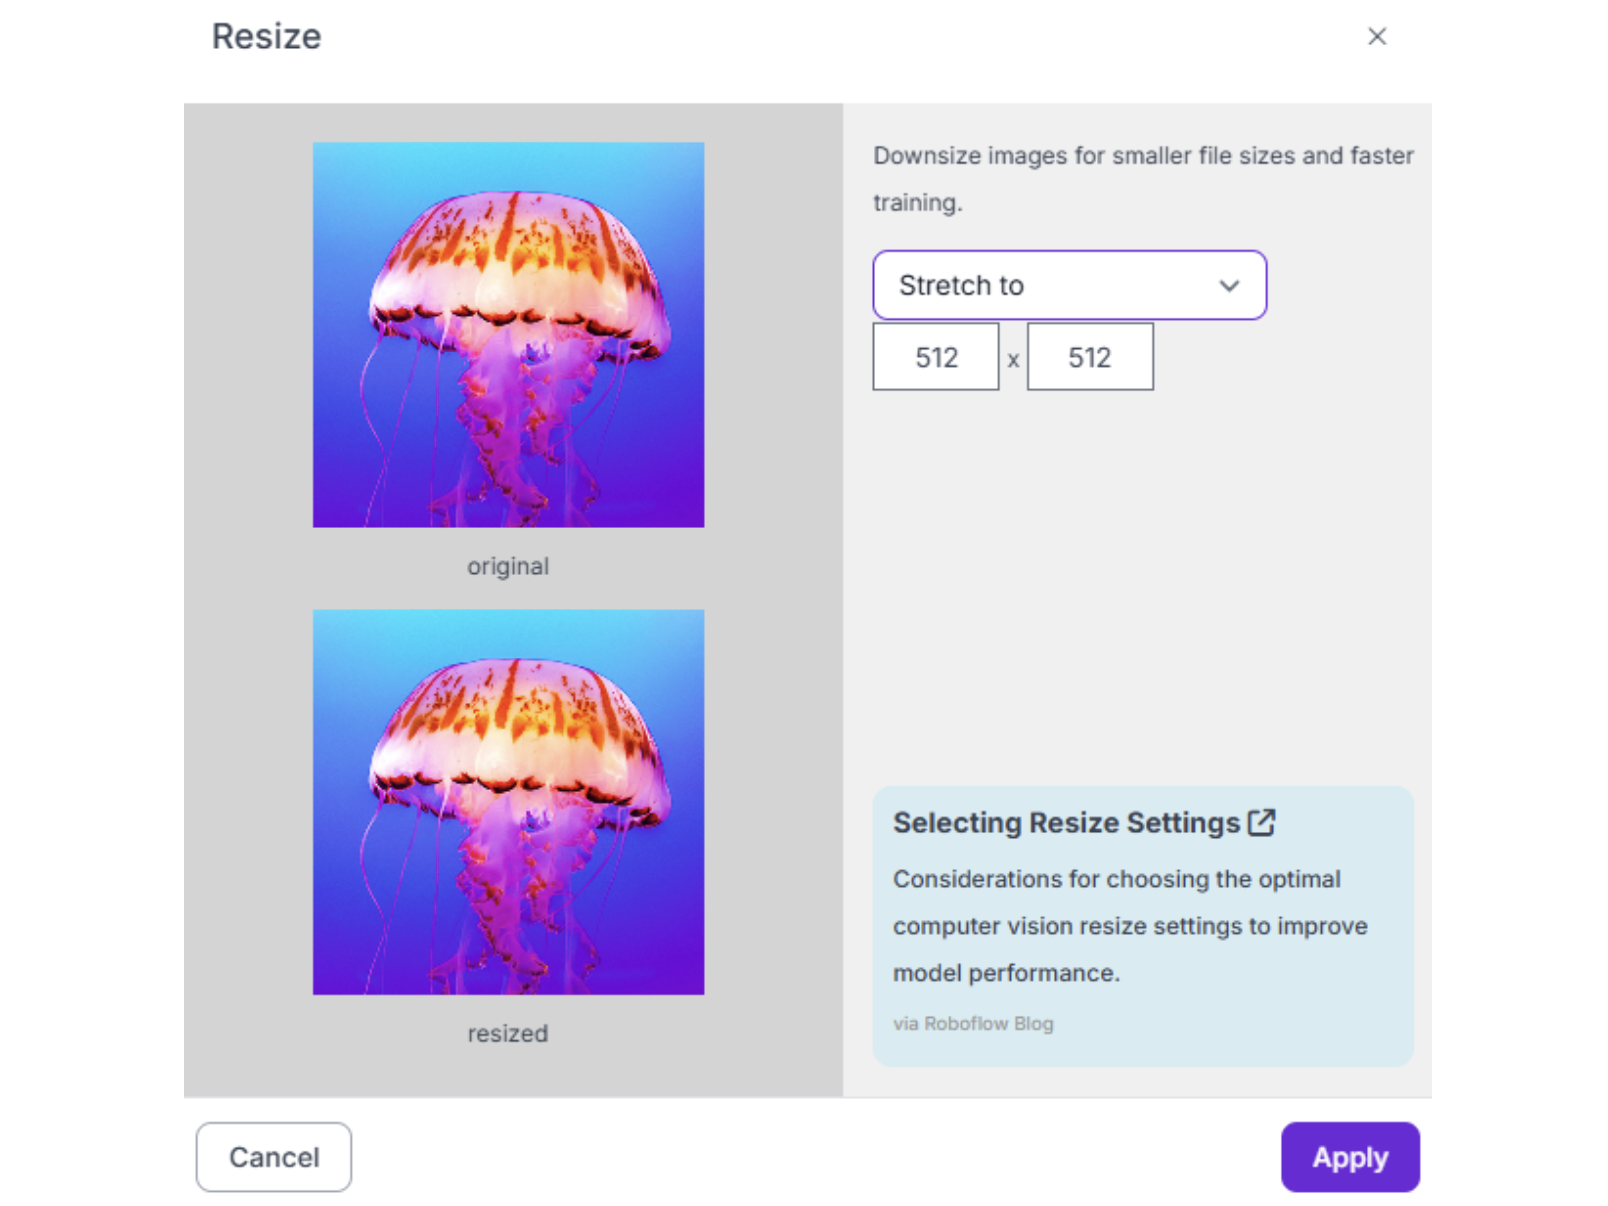This screenshot has height=1206, width=1608.
Task: Click the 'resized' caption label
Action: 508,1034
